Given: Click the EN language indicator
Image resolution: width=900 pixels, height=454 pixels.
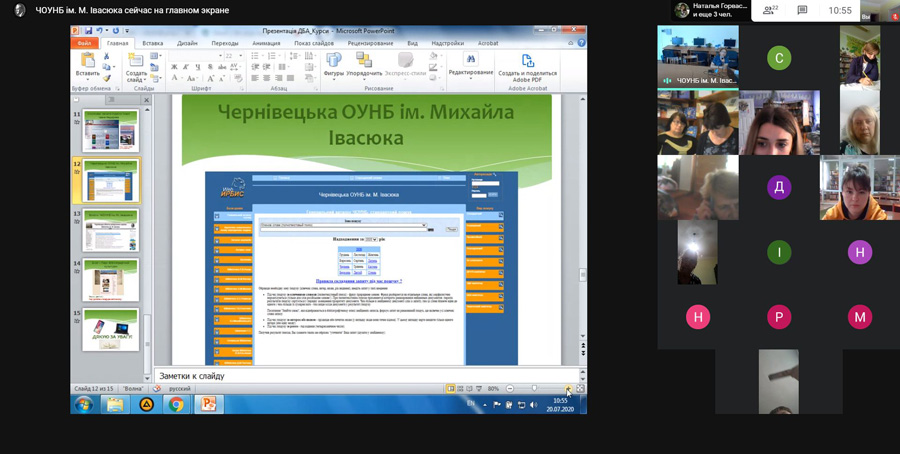Looking at the screenshot, I should click(x=471, y=403).
